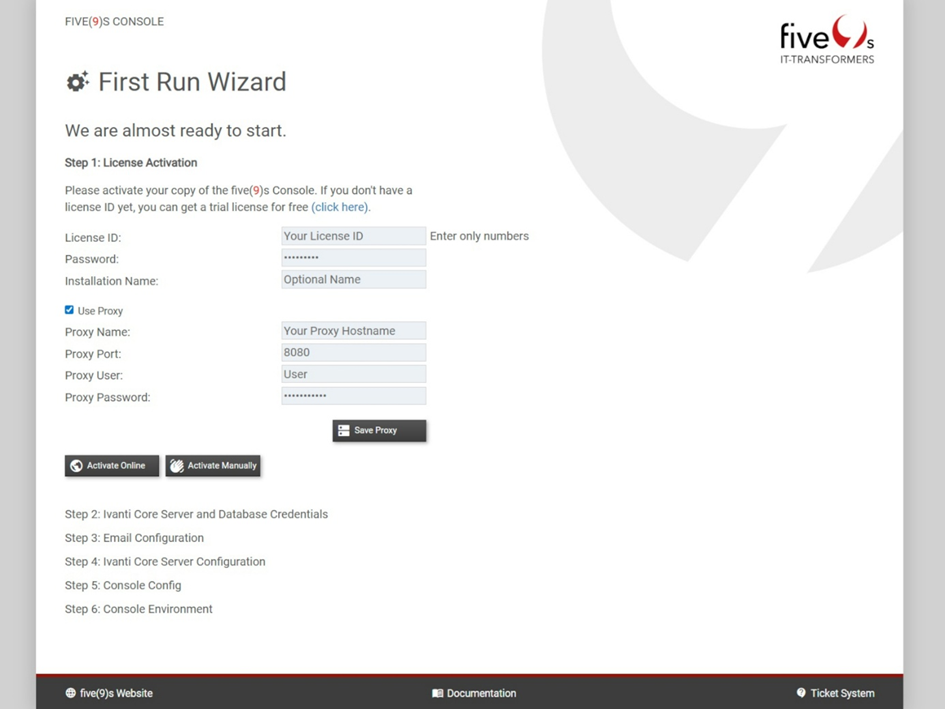The height and width of the screenshot is (709, 945).
Task: Click the globe icon beside five(9)s Website
Action: click(x=71, y=693)
